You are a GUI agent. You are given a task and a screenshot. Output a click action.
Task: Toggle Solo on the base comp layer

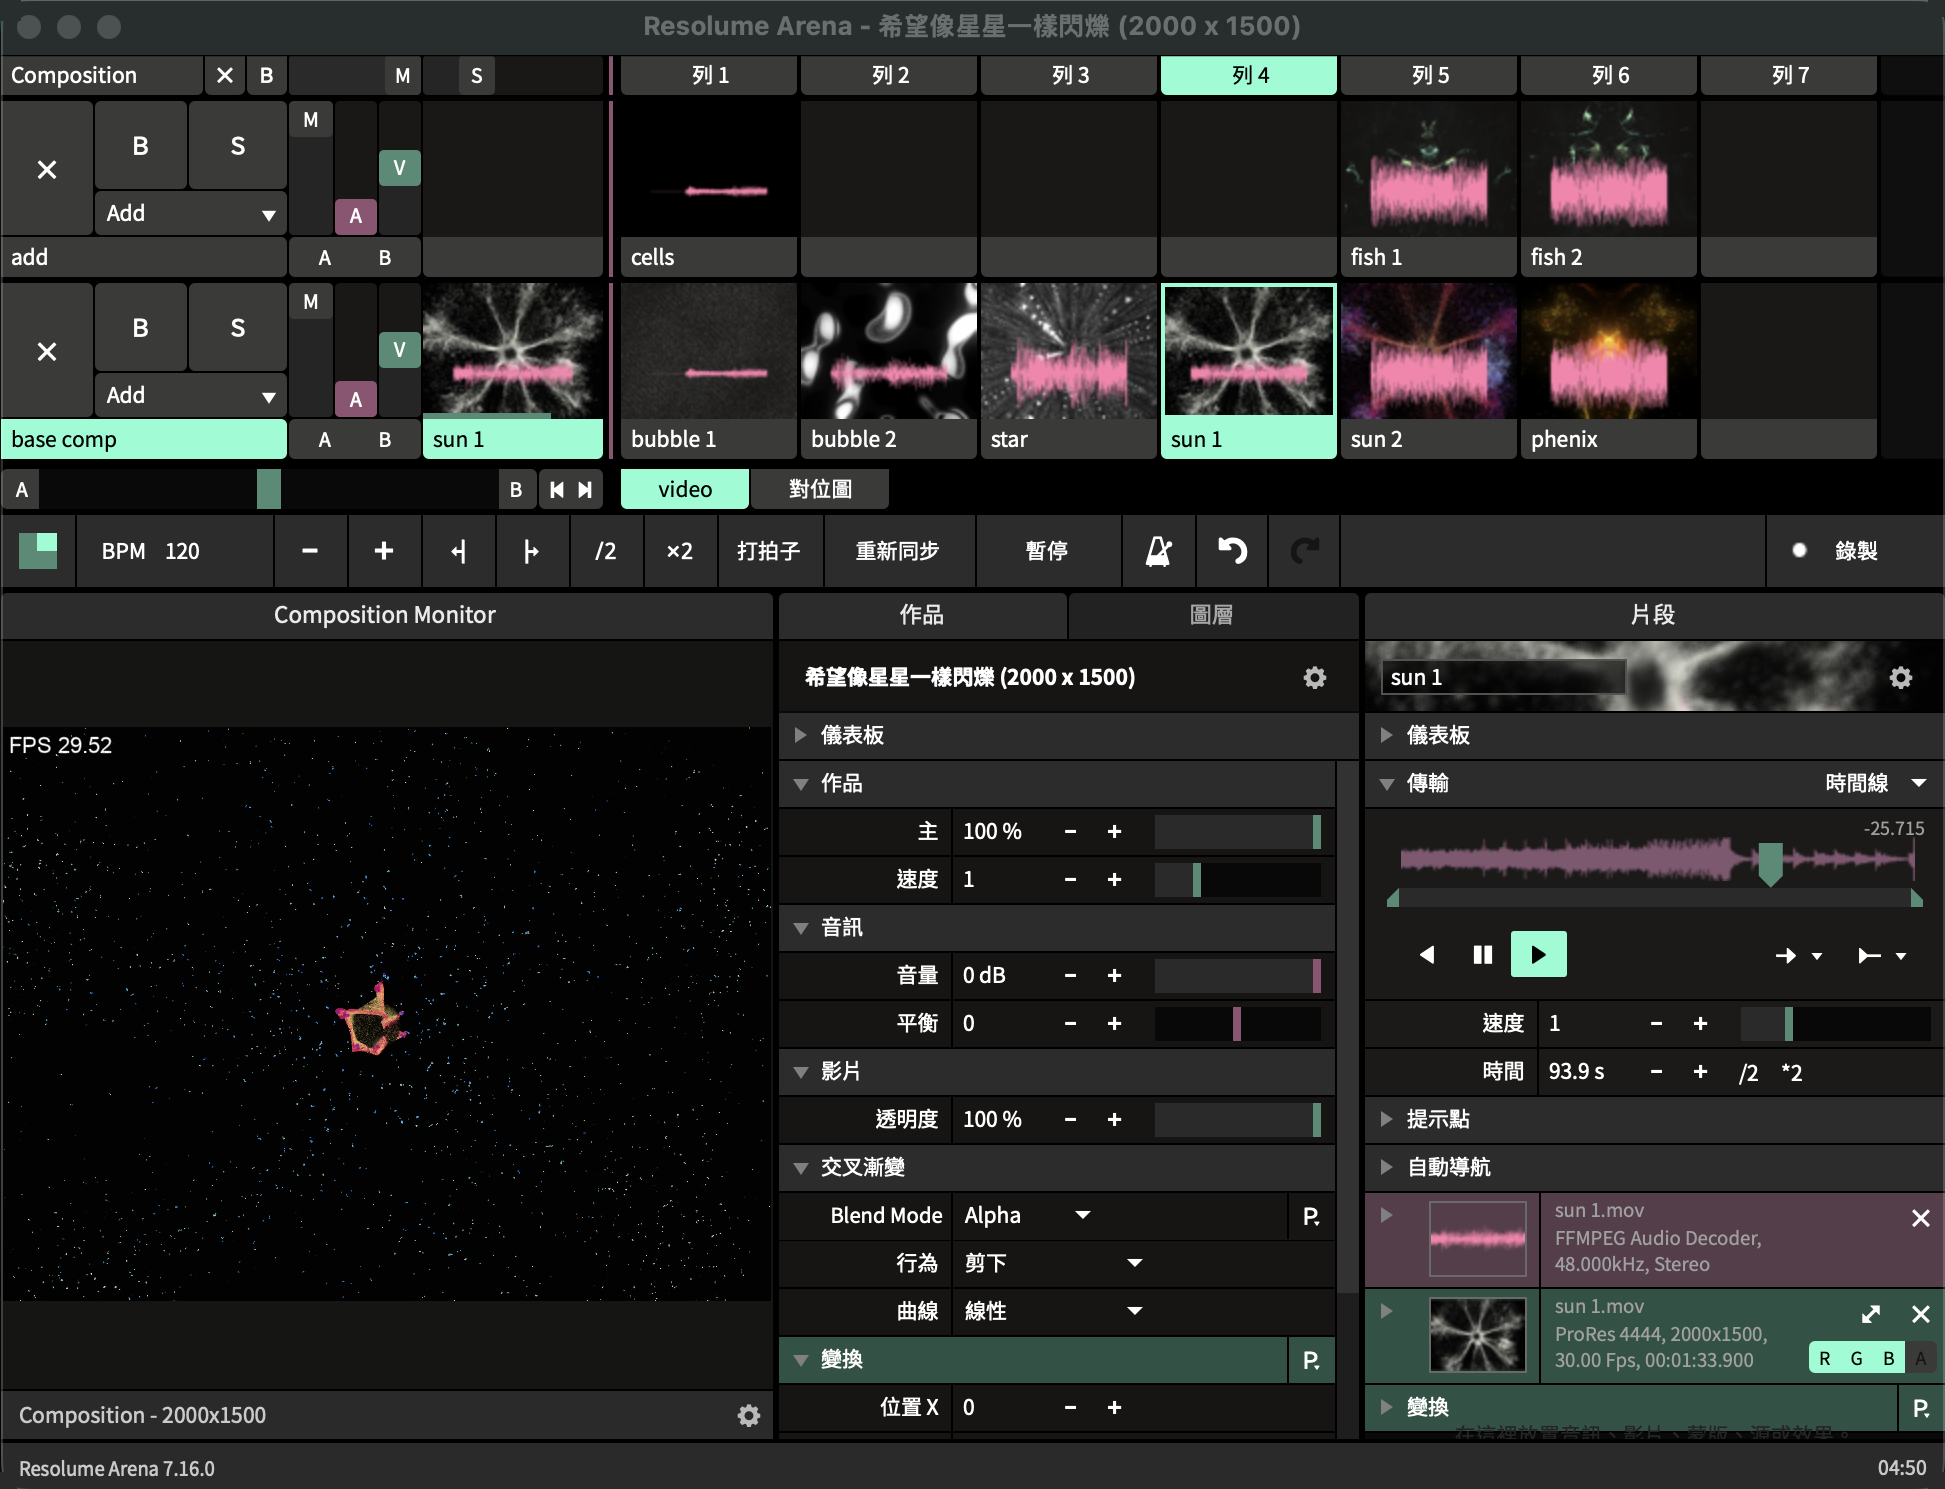(x=237, y=328)
